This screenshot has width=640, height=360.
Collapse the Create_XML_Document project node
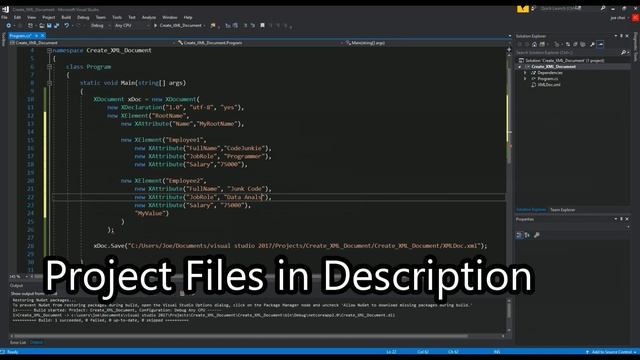520,67
